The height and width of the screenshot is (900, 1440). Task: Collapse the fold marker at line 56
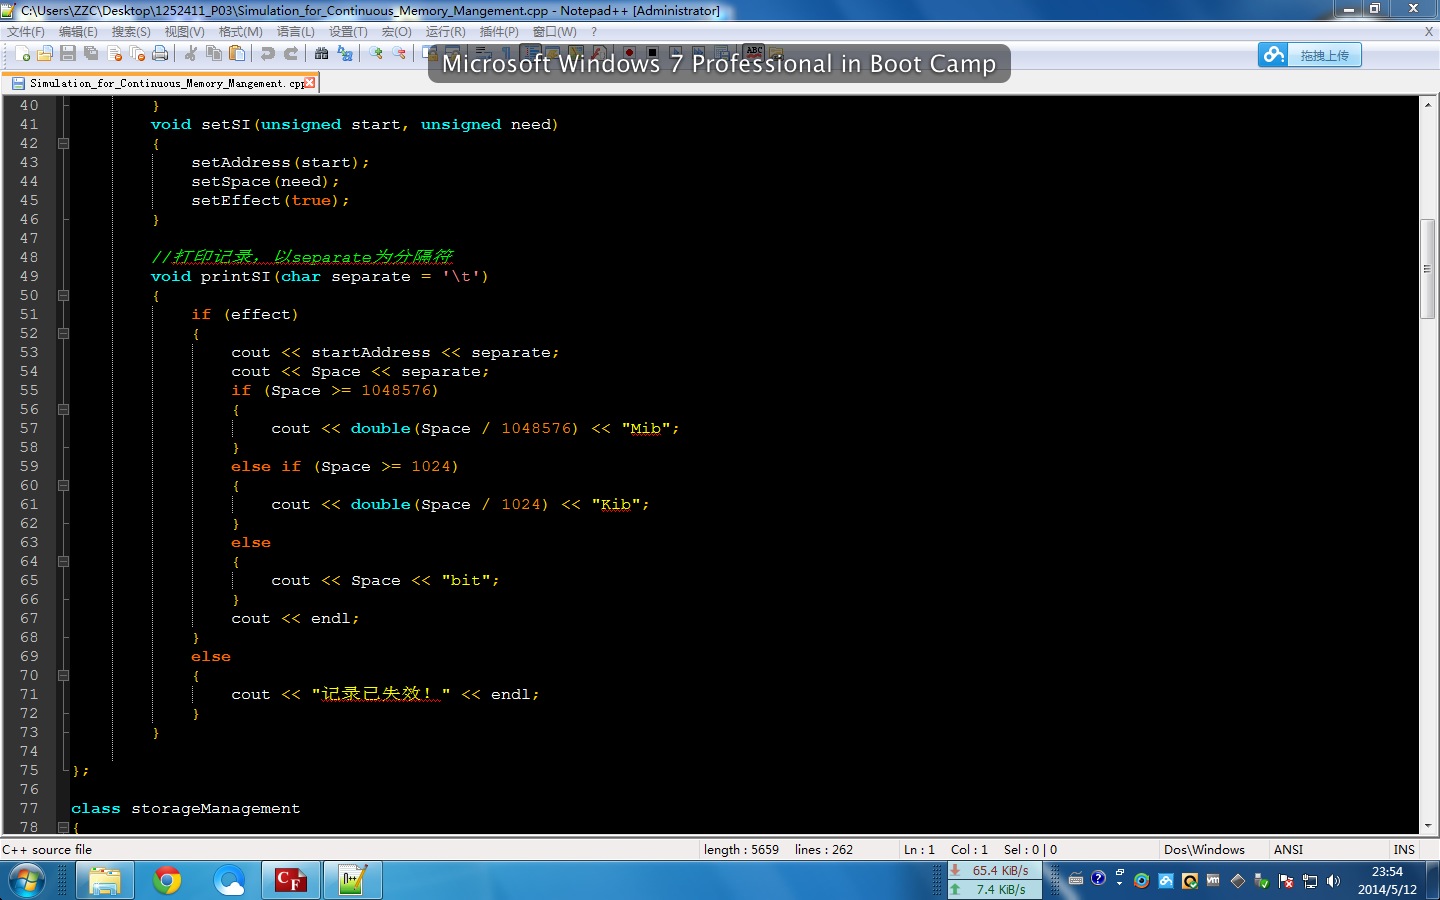pyautogui.click(x=64, y=409)
